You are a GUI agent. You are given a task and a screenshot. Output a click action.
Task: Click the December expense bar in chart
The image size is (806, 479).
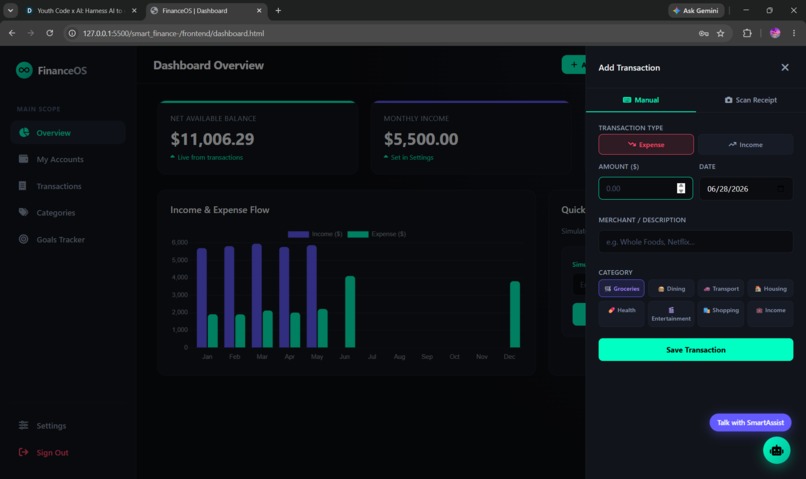point(515,315)
